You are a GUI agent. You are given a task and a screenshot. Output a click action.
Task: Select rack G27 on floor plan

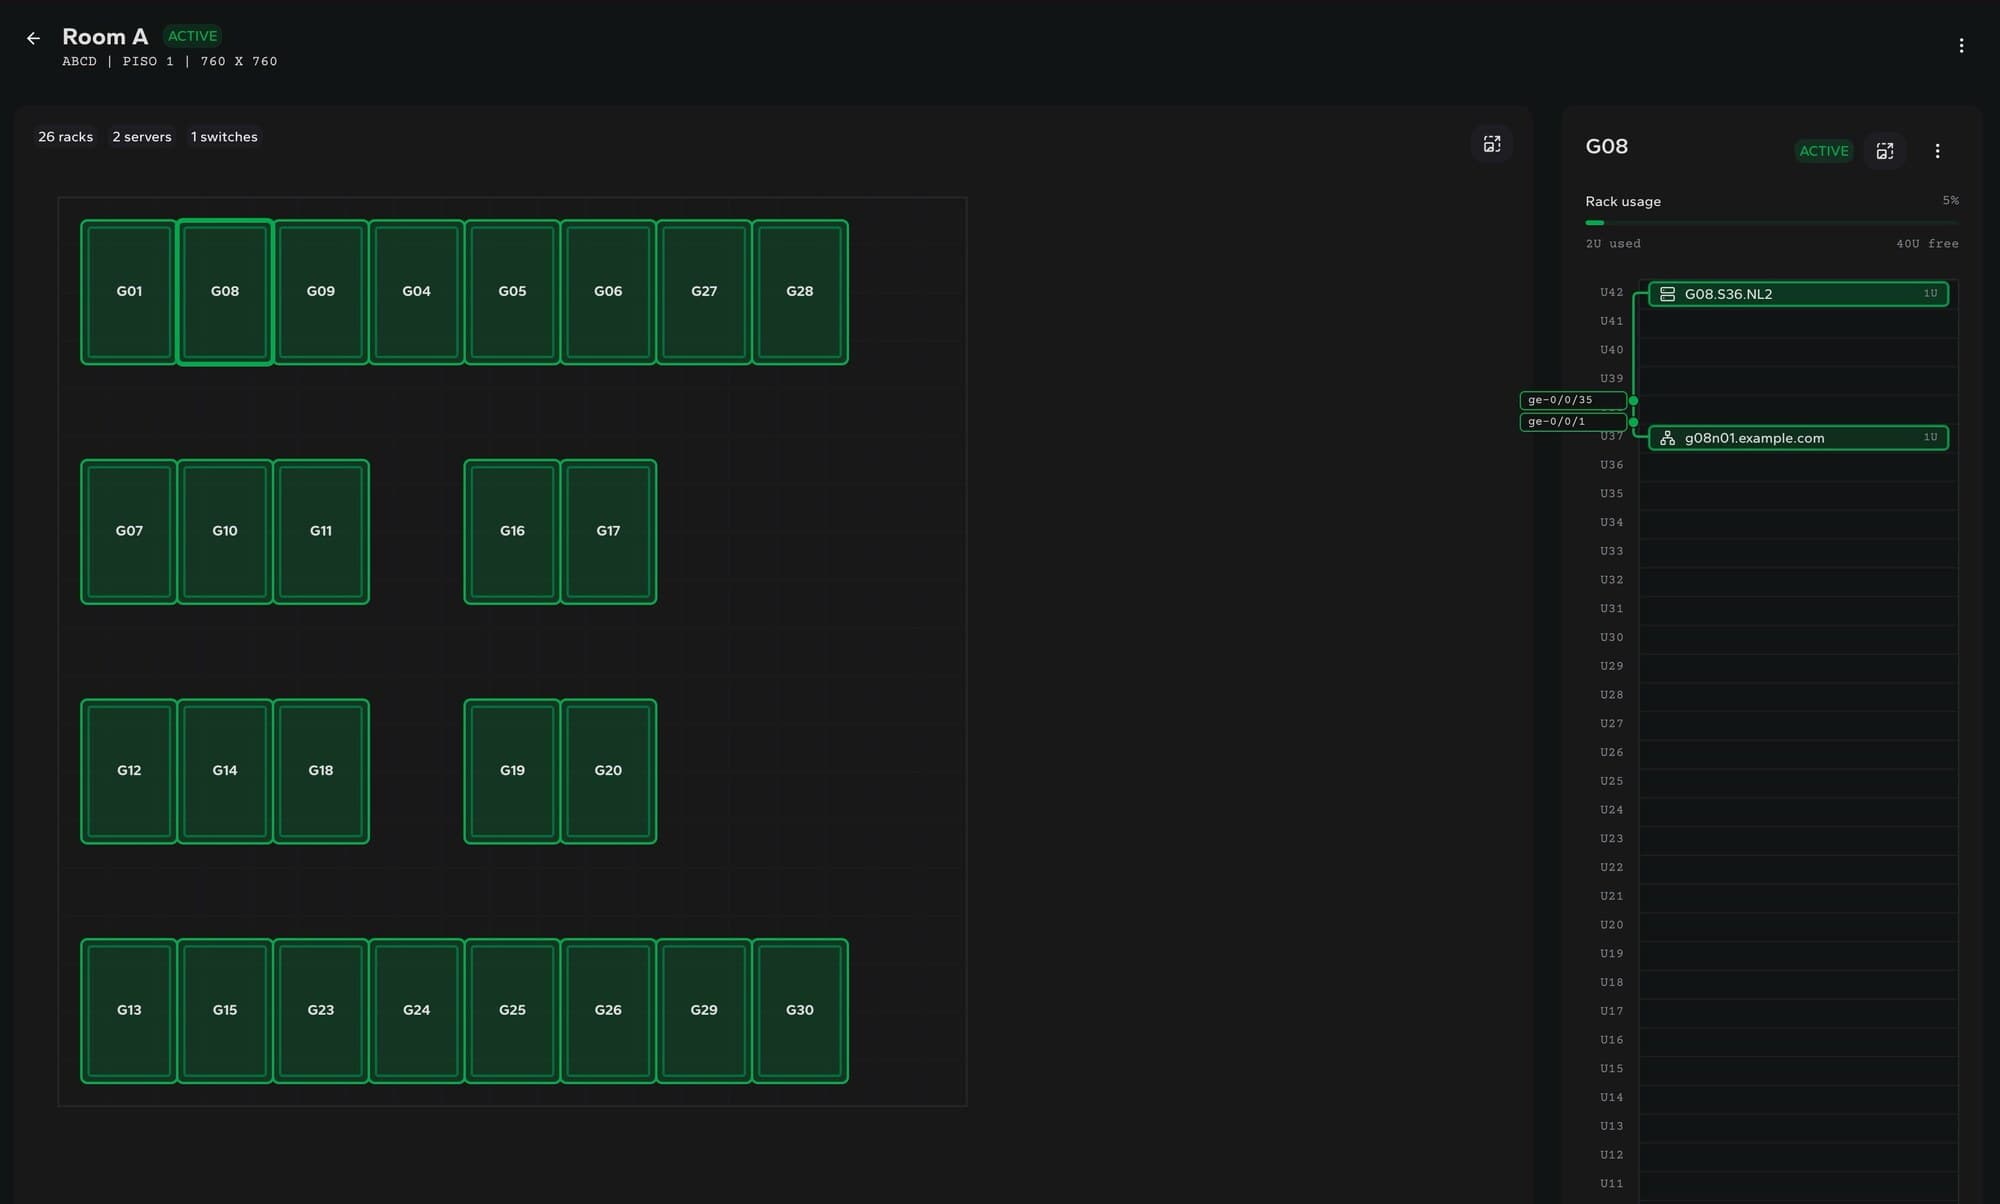tap(705, 292)
